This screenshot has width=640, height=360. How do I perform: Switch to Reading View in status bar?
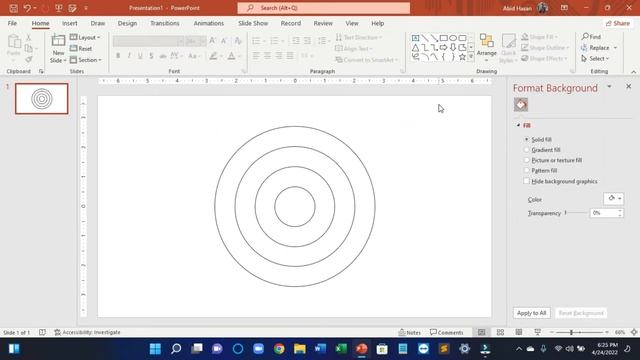[x=519, y=332]
